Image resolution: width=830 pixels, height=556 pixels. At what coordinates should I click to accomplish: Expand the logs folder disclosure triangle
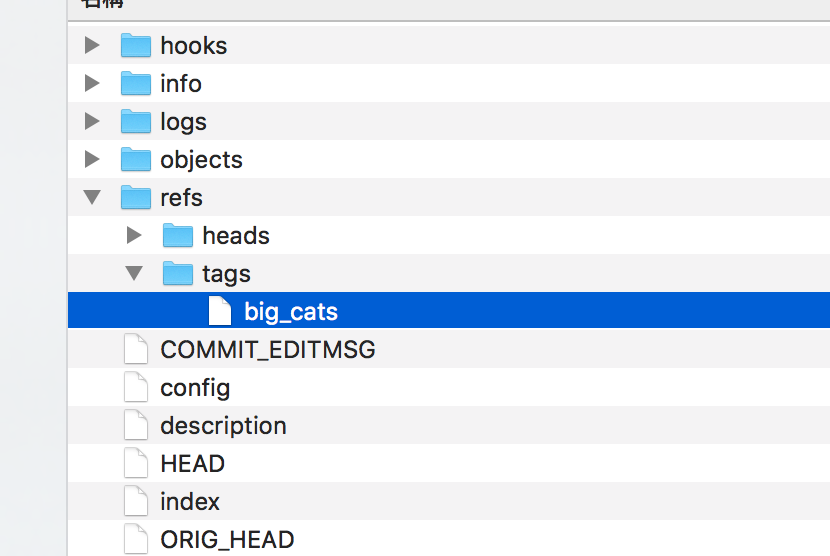tap(93, 121)
